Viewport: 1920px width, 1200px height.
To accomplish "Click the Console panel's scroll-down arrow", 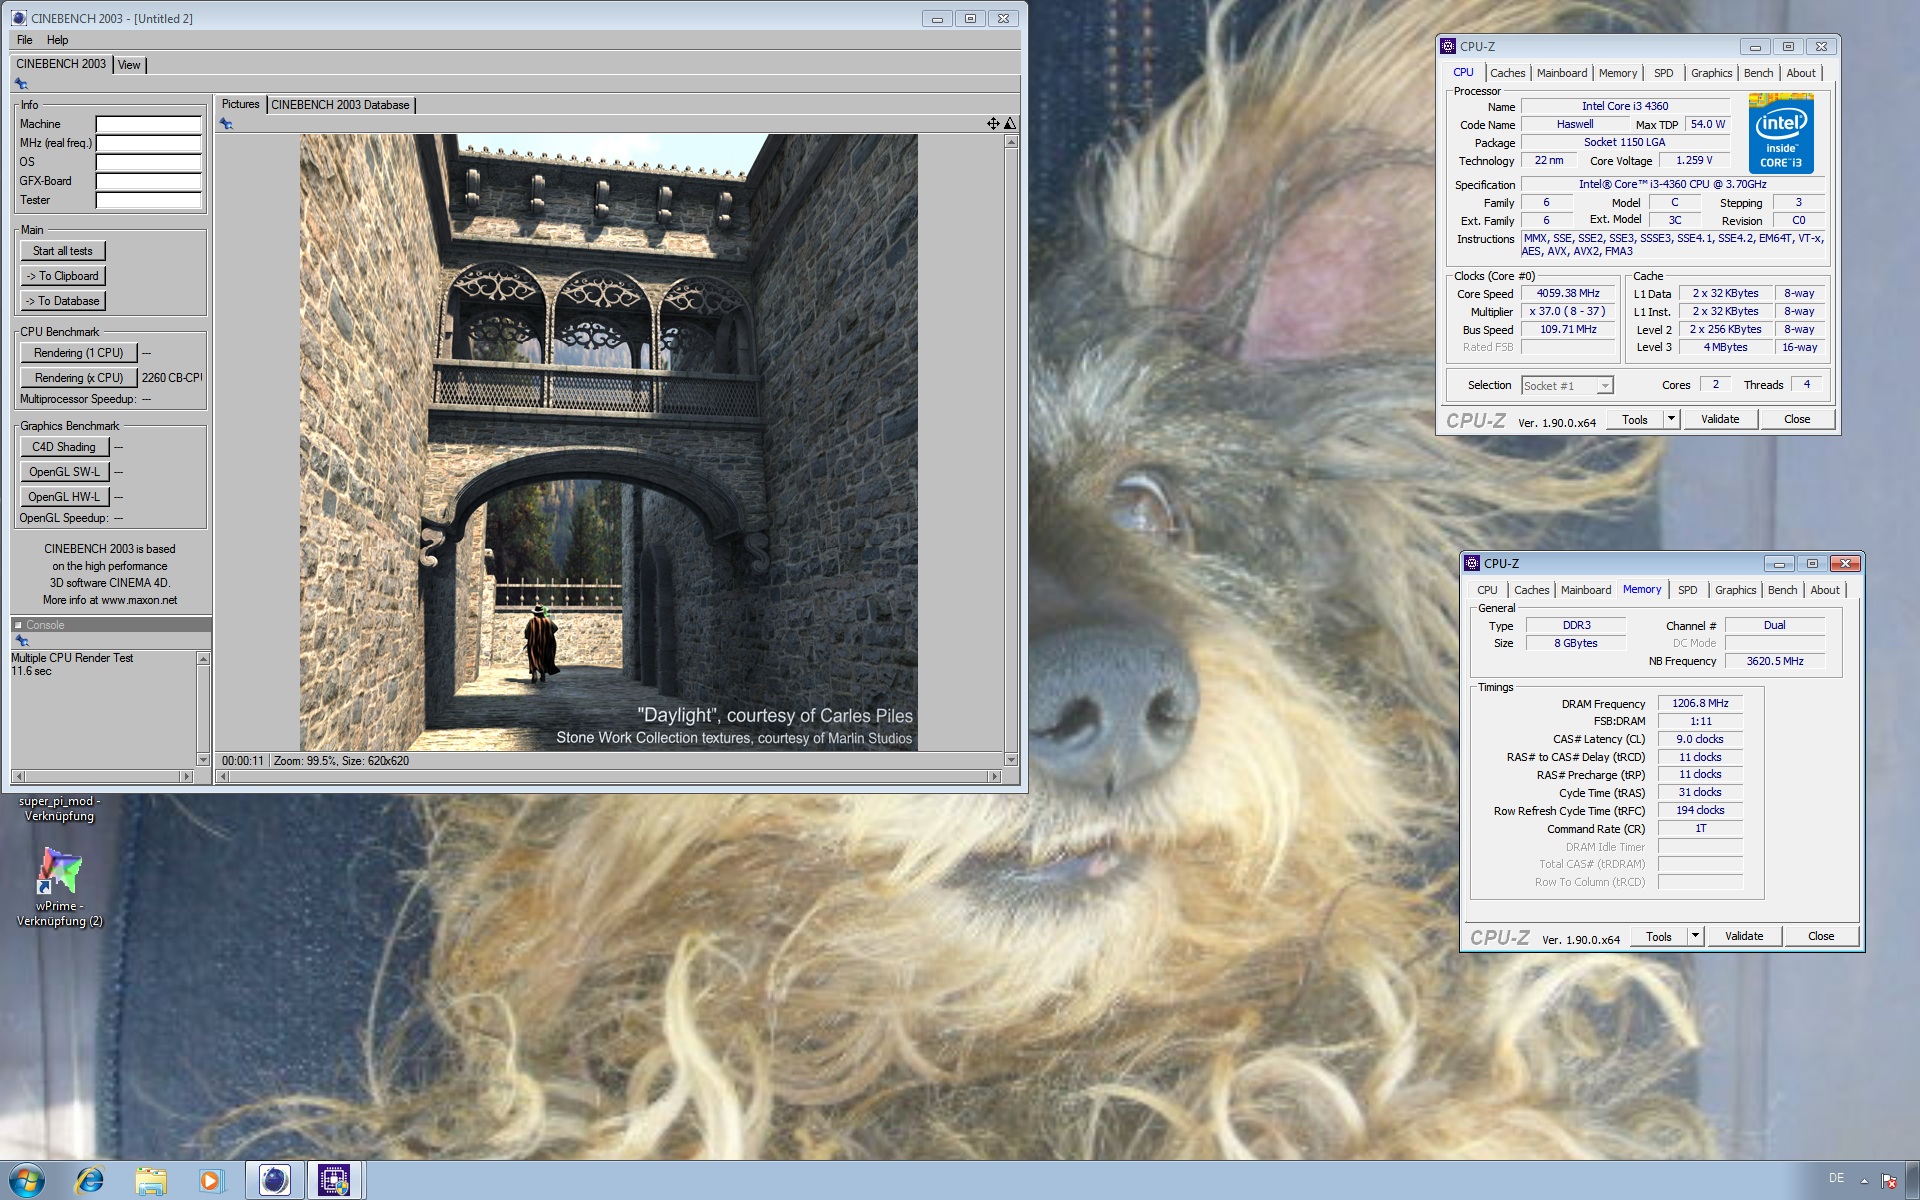I will click(x=203, y=760).
